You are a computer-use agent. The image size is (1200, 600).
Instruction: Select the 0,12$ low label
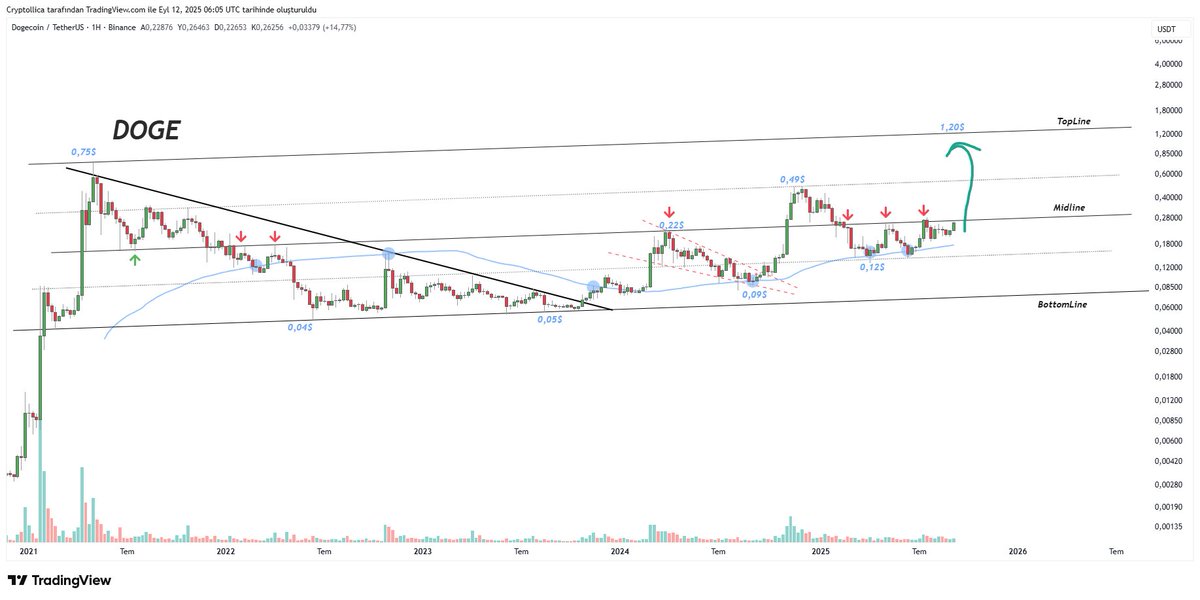pyautogui.click(x=872, y=267)
